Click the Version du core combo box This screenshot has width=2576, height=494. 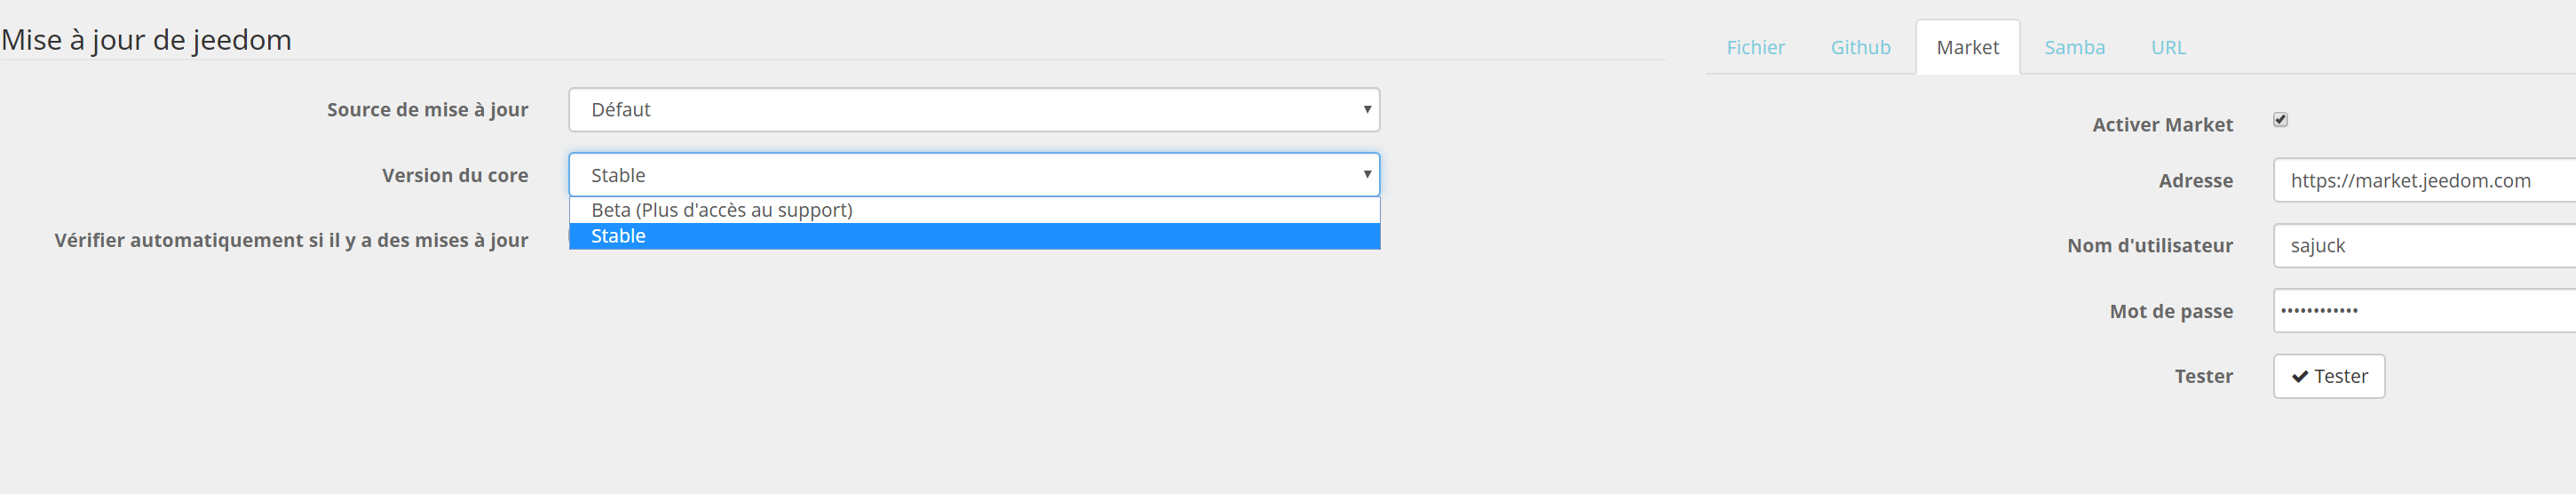[x=973, y=175]
